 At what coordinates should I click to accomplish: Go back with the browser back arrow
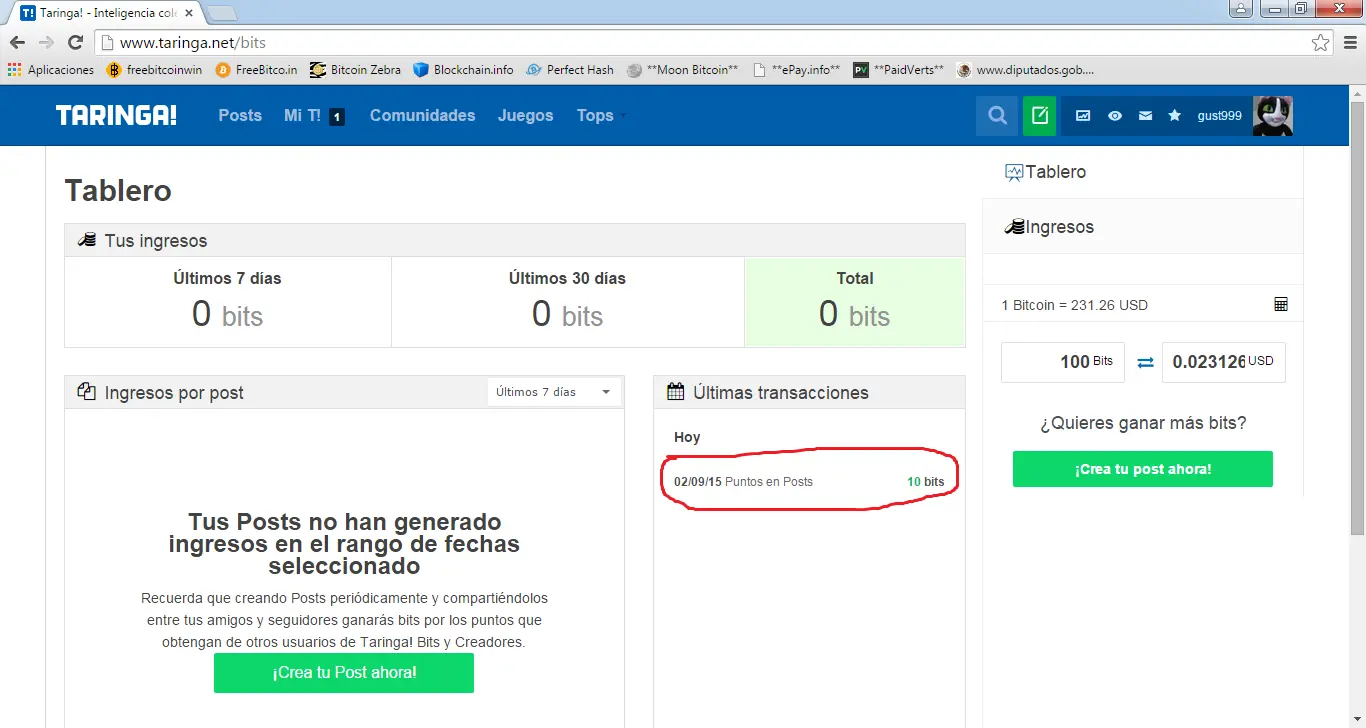[17, 43]
